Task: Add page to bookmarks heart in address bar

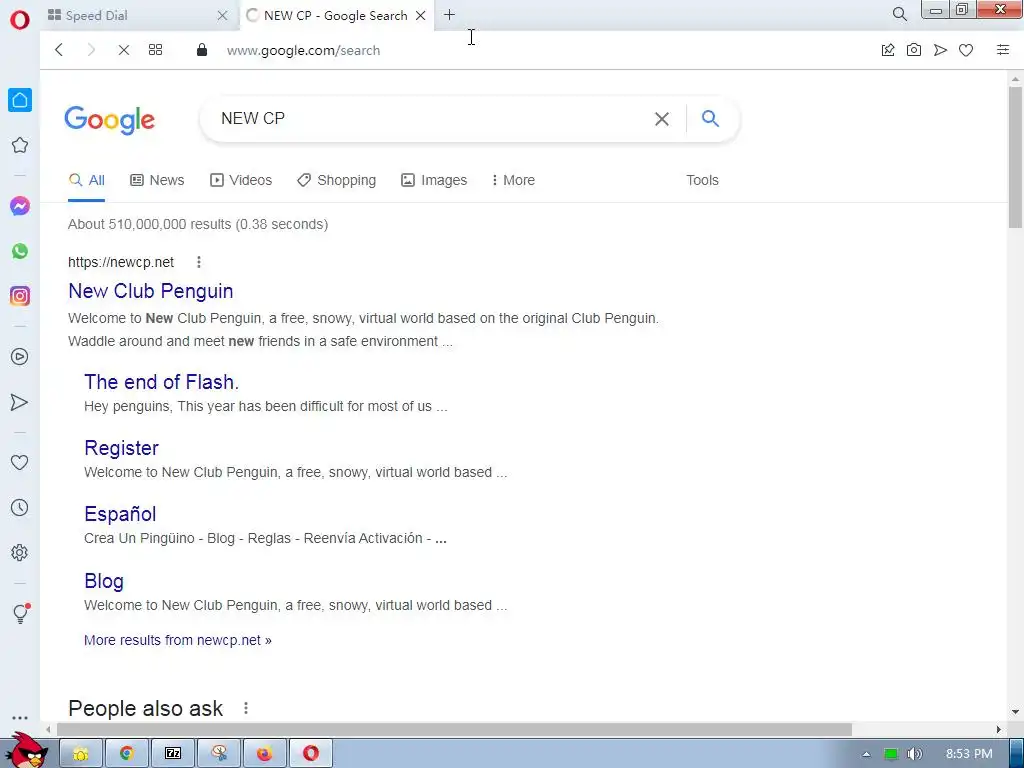Action: point(966,50)
